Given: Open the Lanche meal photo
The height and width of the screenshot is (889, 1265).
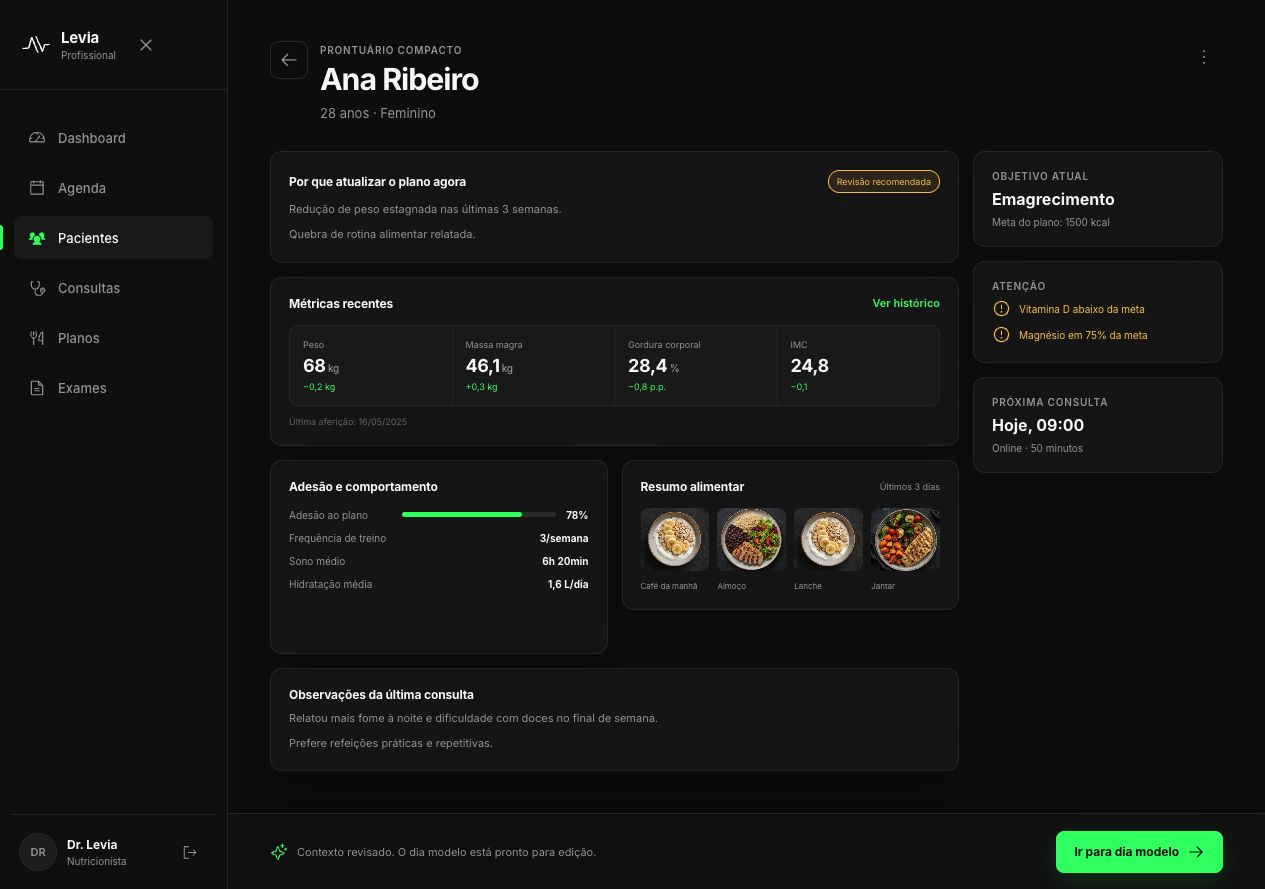Looking at the screenshot, I should pyautogui.click(x=828, y=540).
